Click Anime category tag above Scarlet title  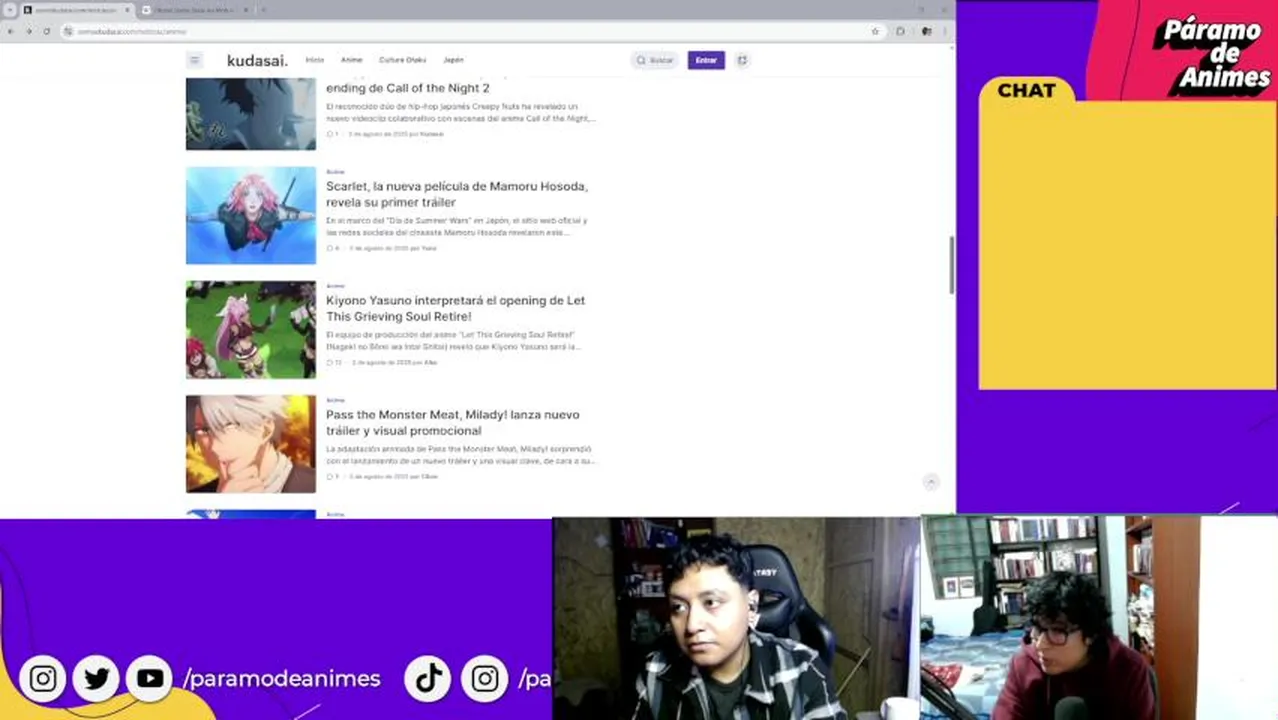click(335, 172)
